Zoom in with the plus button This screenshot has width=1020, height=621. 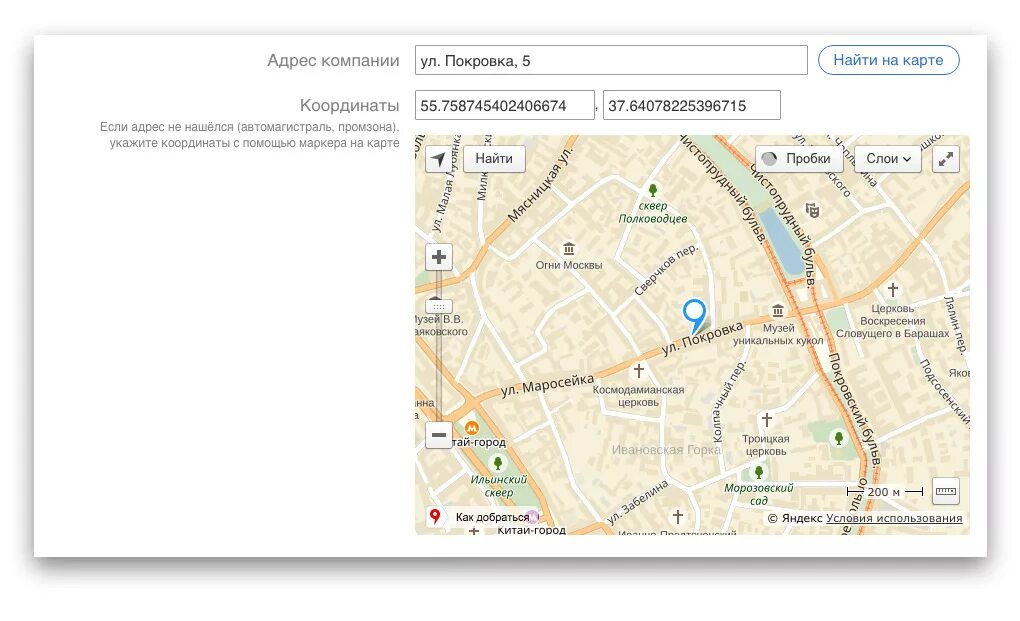coord(438,257)
